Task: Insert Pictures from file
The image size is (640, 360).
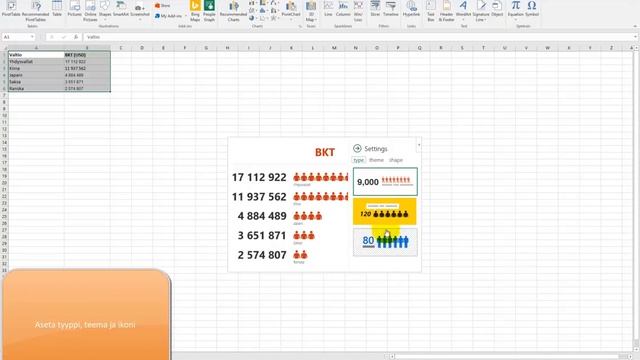Action: [74, 9]
